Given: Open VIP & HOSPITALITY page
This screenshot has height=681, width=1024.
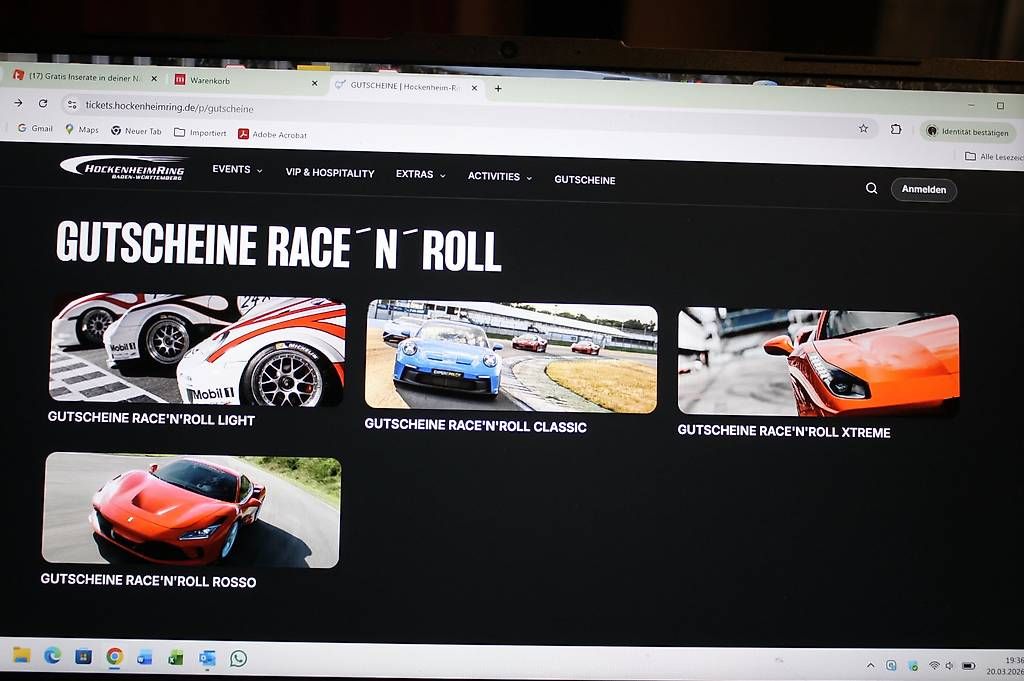Looking at the screenshot, I should point(330,172).
